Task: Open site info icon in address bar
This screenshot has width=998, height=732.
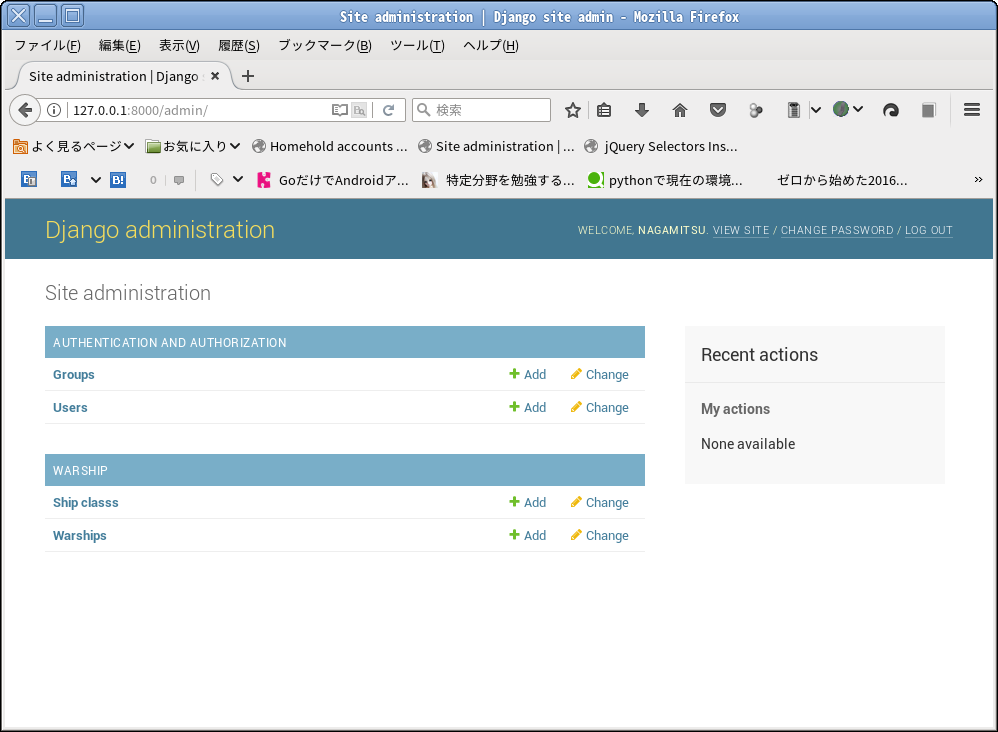Action: [x=55, y=110]
